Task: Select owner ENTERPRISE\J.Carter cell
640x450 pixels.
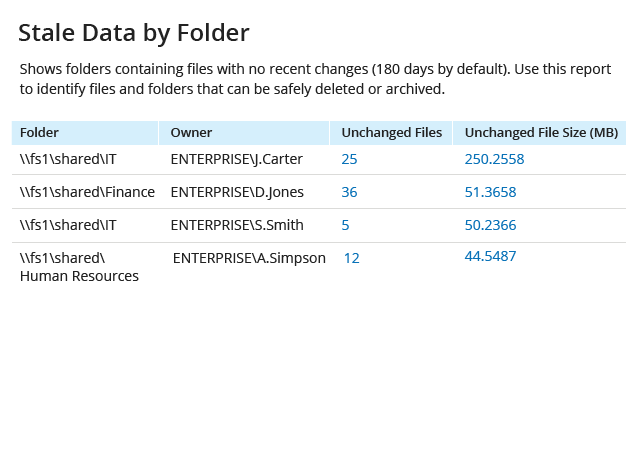Action: 236,159
